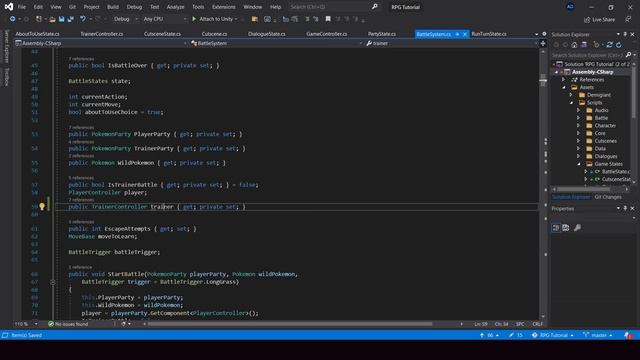The height and width of the screenshot is (360, 640).
Task: Click Refresh icon in Solution Explorer toolbar
Action: [619, 45]
